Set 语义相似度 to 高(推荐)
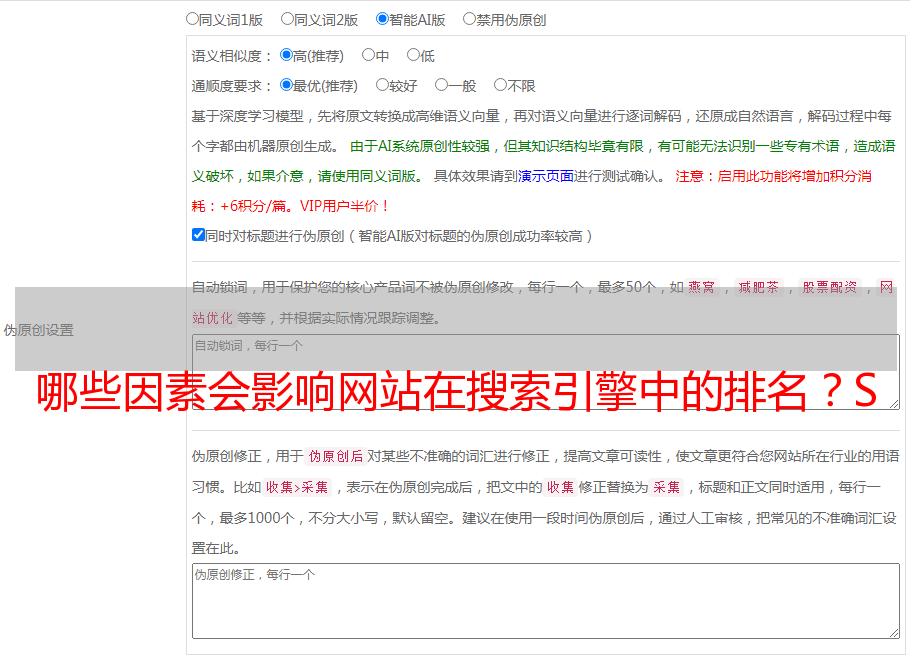The height and width of the screenshot is (658, 911). tap(286, 55)
